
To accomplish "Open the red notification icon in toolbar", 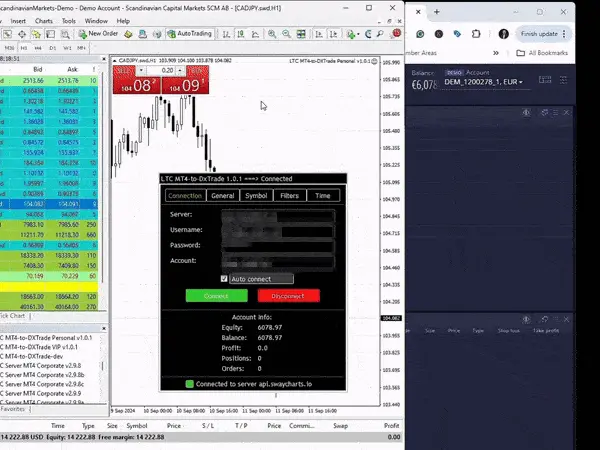I will click(396, 33).
